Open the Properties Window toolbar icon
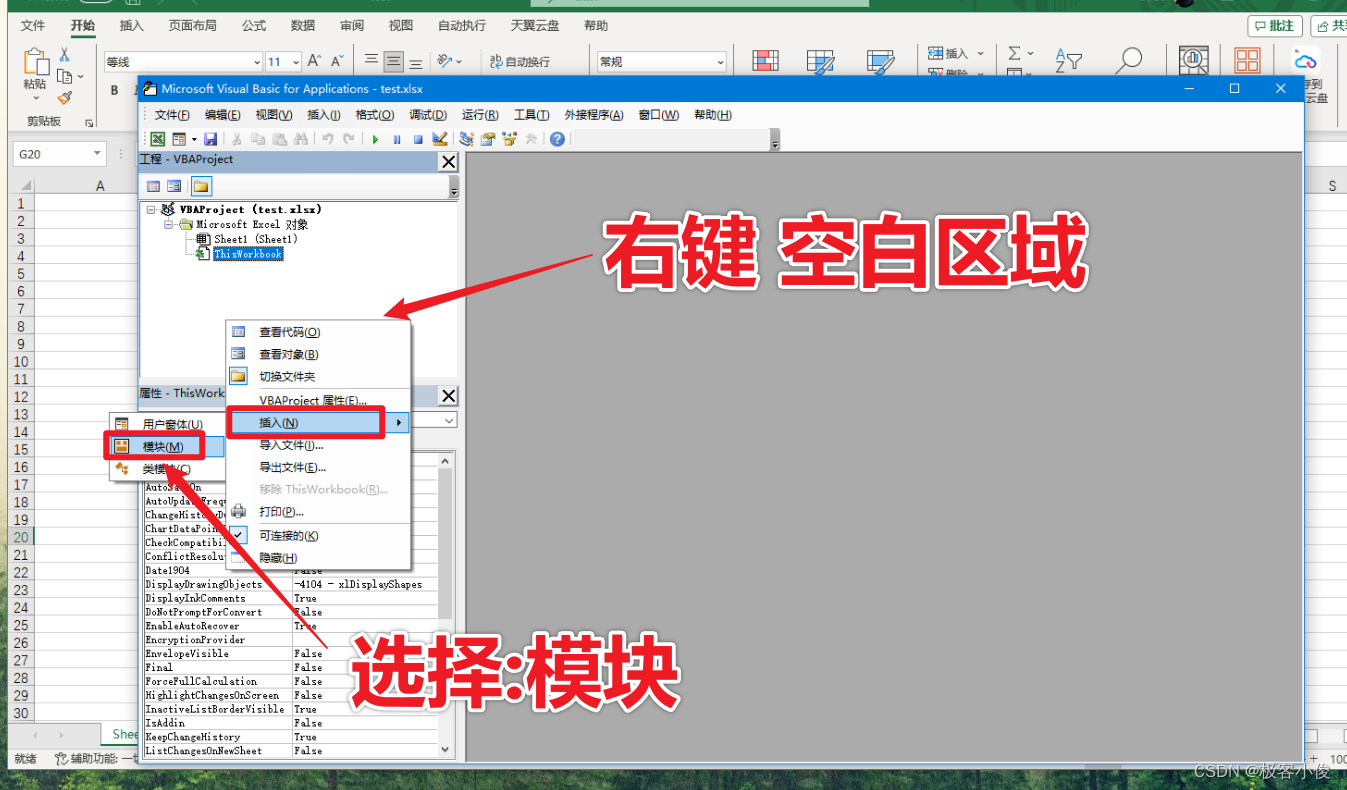 coord(488,139)
